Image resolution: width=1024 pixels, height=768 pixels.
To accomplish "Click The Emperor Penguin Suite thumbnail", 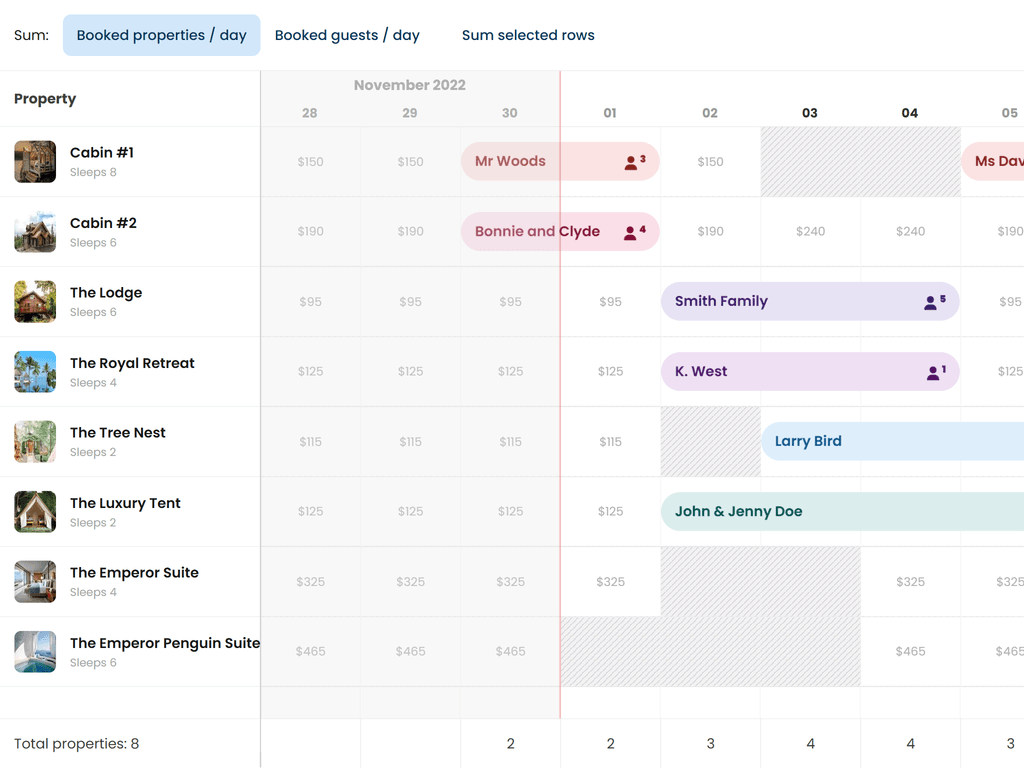I will (35, 652).
